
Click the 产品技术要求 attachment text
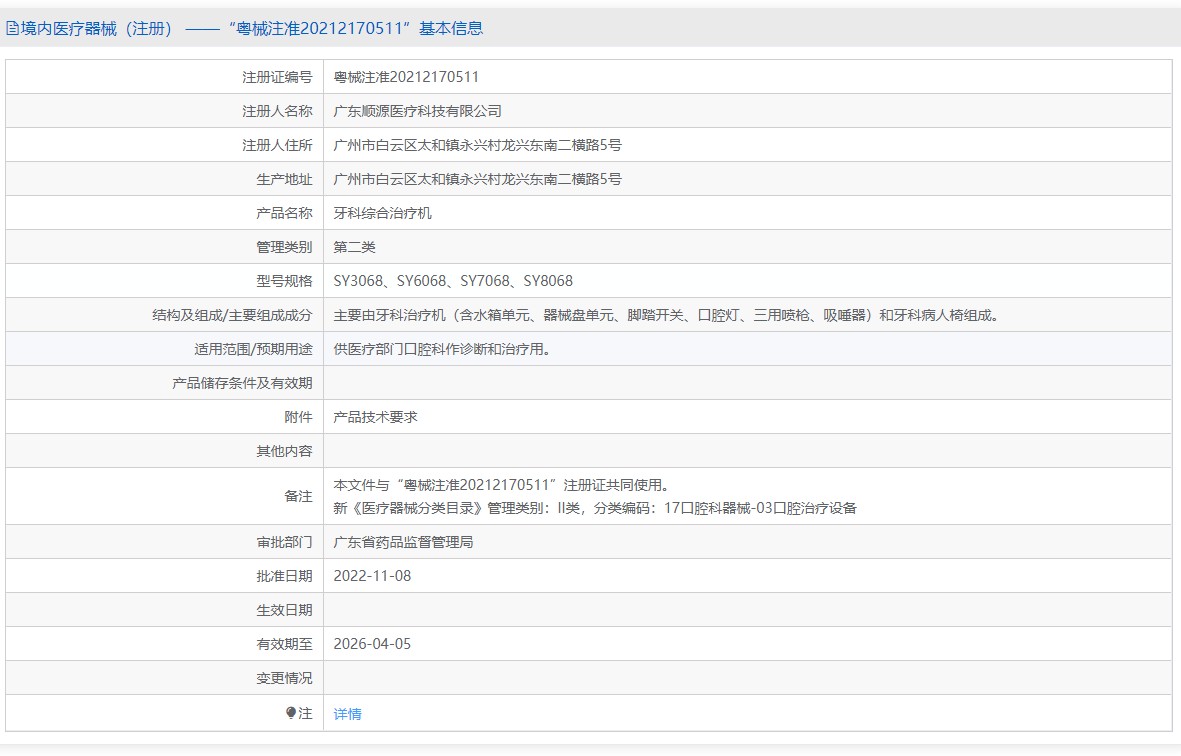(375, 417)
